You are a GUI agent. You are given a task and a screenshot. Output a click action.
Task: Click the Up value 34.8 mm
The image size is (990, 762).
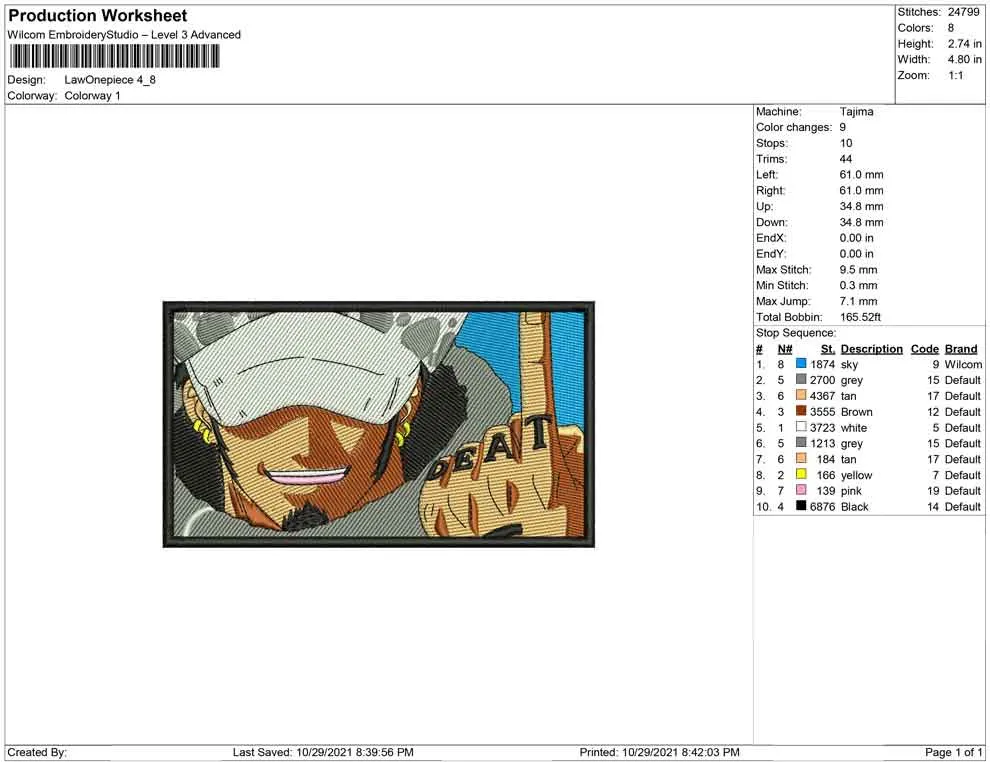click(x=861, y=206)
